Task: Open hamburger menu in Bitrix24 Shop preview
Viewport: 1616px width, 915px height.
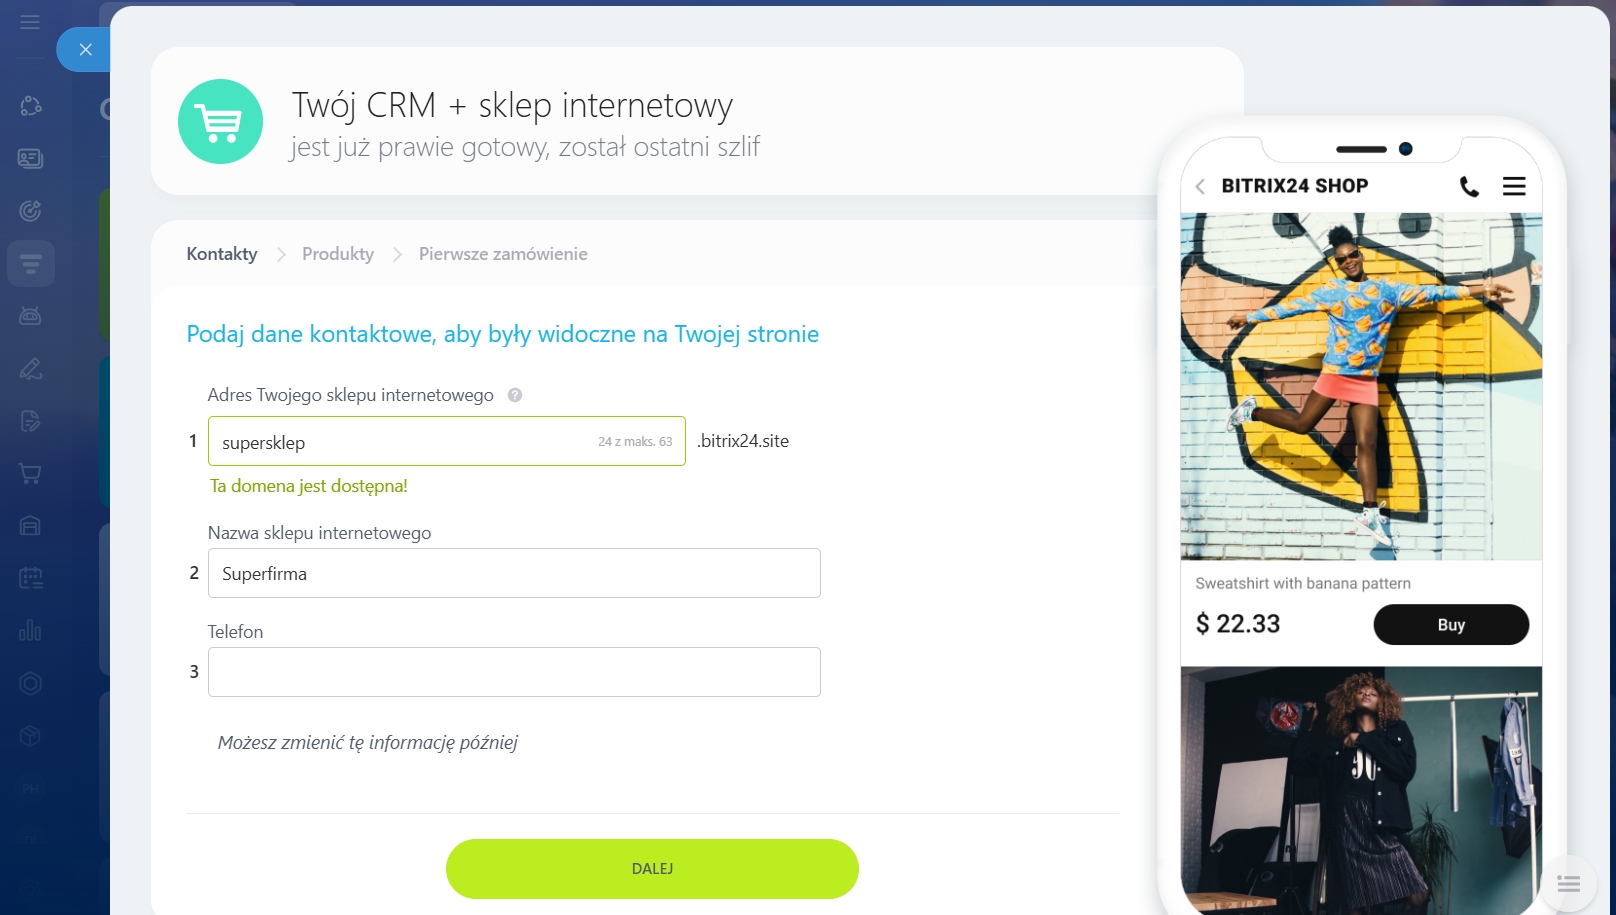Action: point(1514,186)
